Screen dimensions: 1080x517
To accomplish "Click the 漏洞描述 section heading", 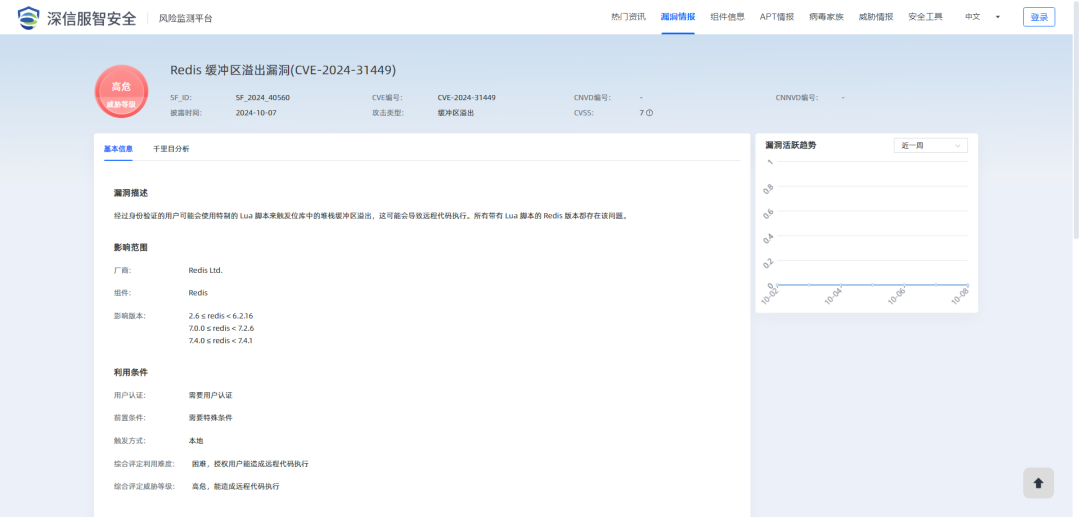I will coord(131,193).
